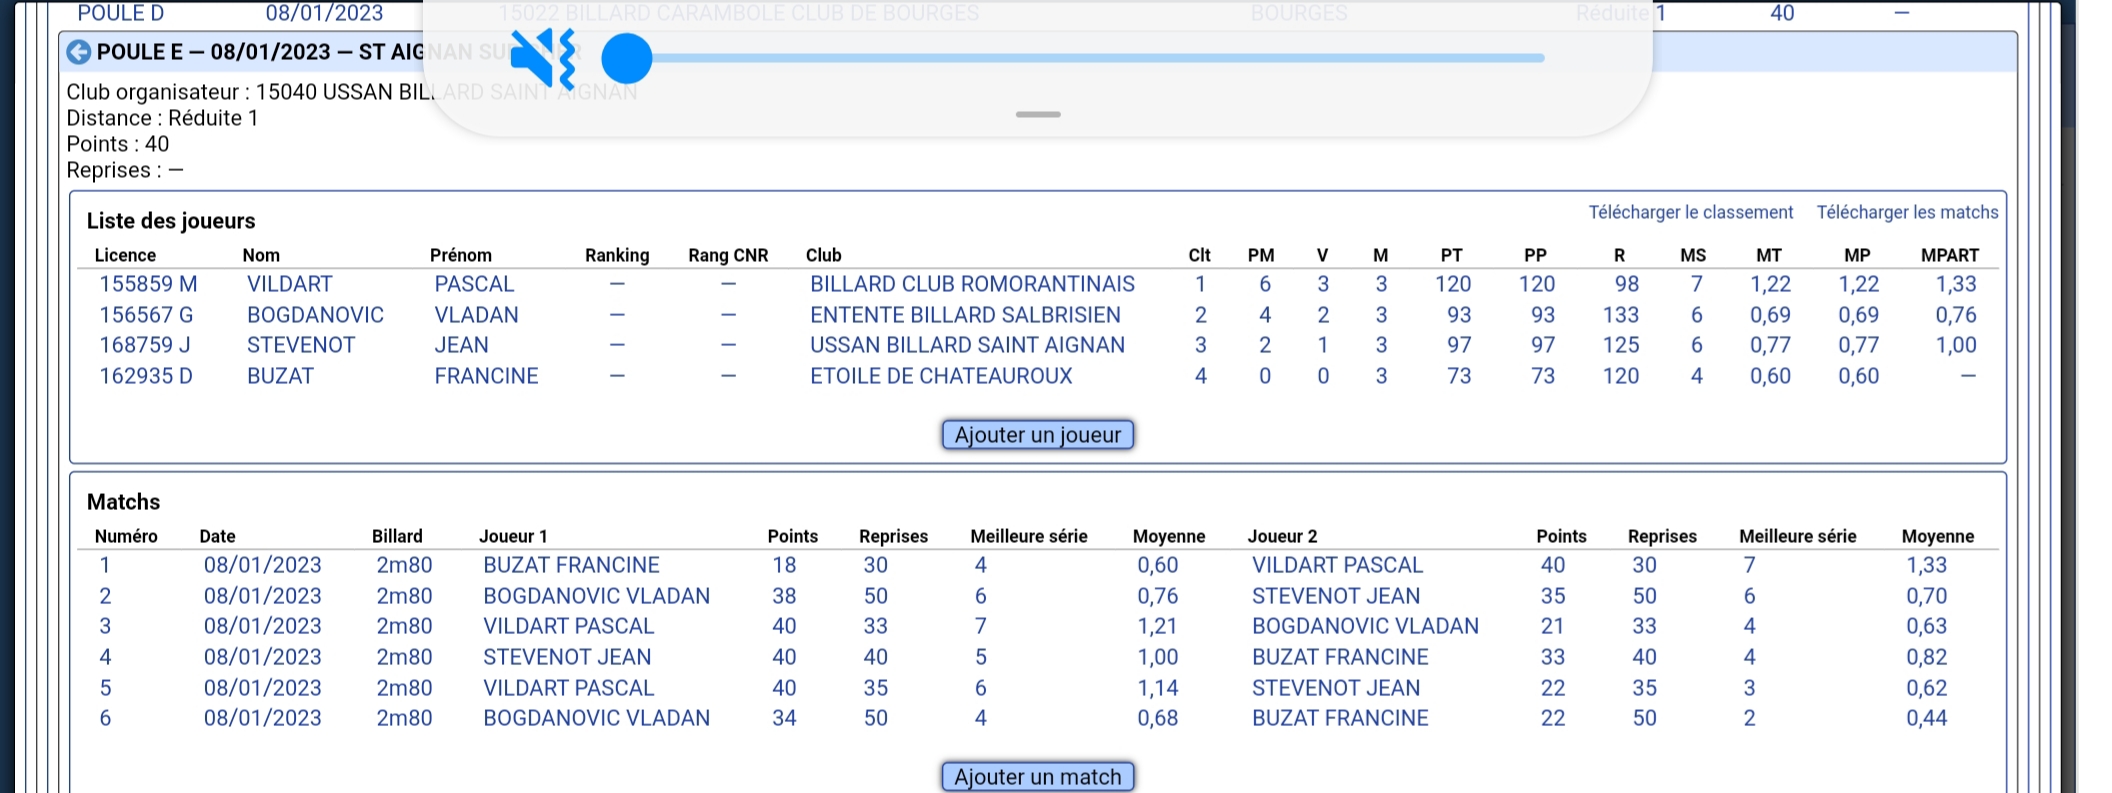Viewport: 2112px width, 793px height.
Task: Tap the volume panel drag handle
Action: (x=1038, y=114)
